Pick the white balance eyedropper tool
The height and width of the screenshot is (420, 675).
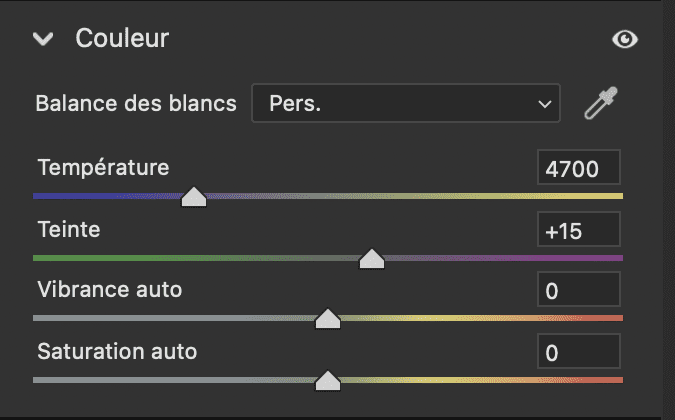pyautogui.click(x=602, y=103)
